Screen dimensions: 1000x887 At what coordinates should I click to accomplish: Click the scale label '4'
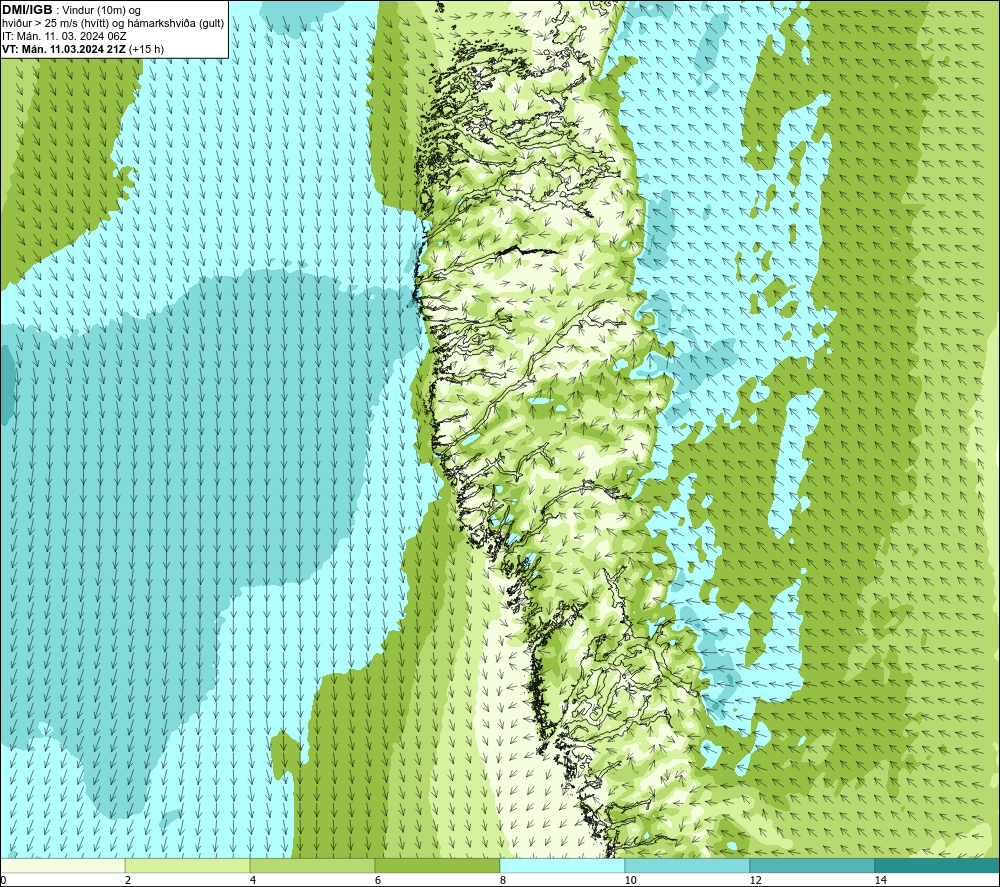pos(253,880)
